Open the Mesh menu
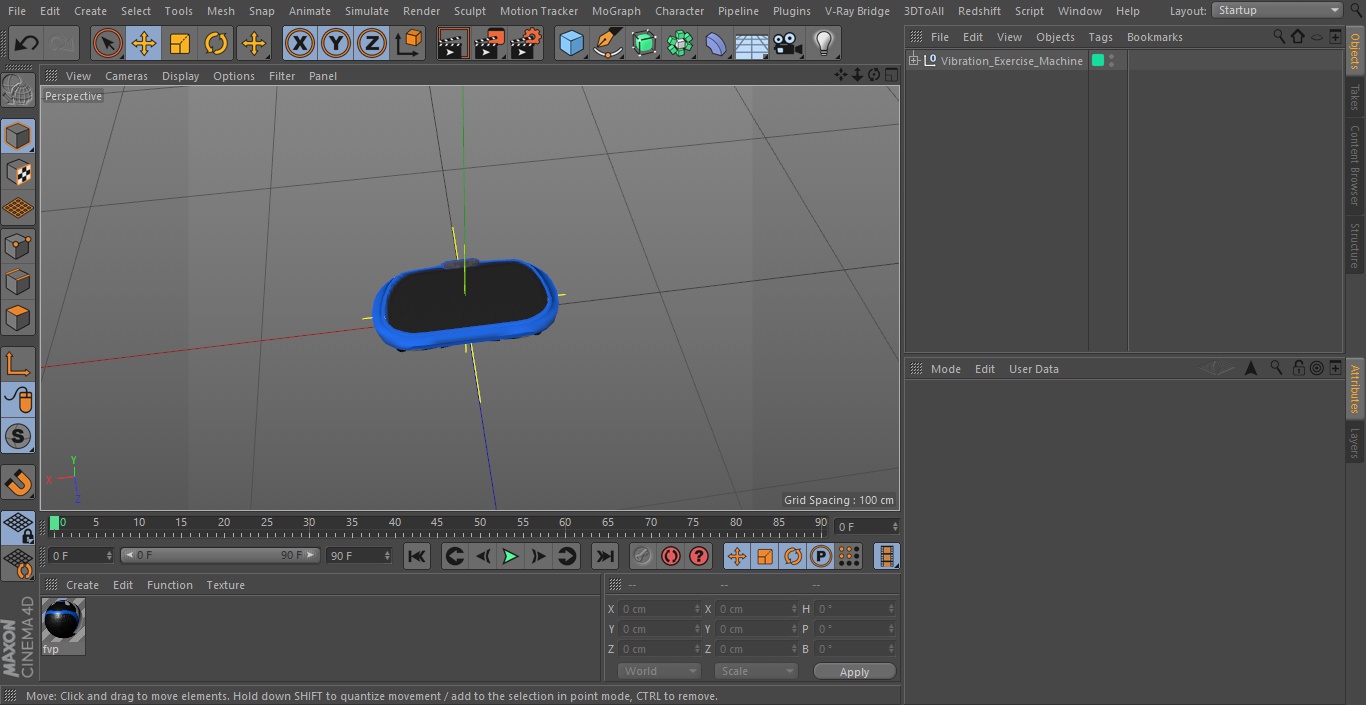This screenshot has width=1366, height=705. [x=220, y=11]
